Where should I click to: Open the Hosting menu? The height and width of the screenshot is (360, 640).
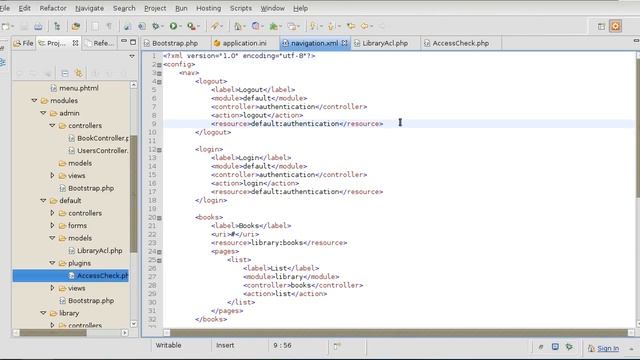click(209, 8)
